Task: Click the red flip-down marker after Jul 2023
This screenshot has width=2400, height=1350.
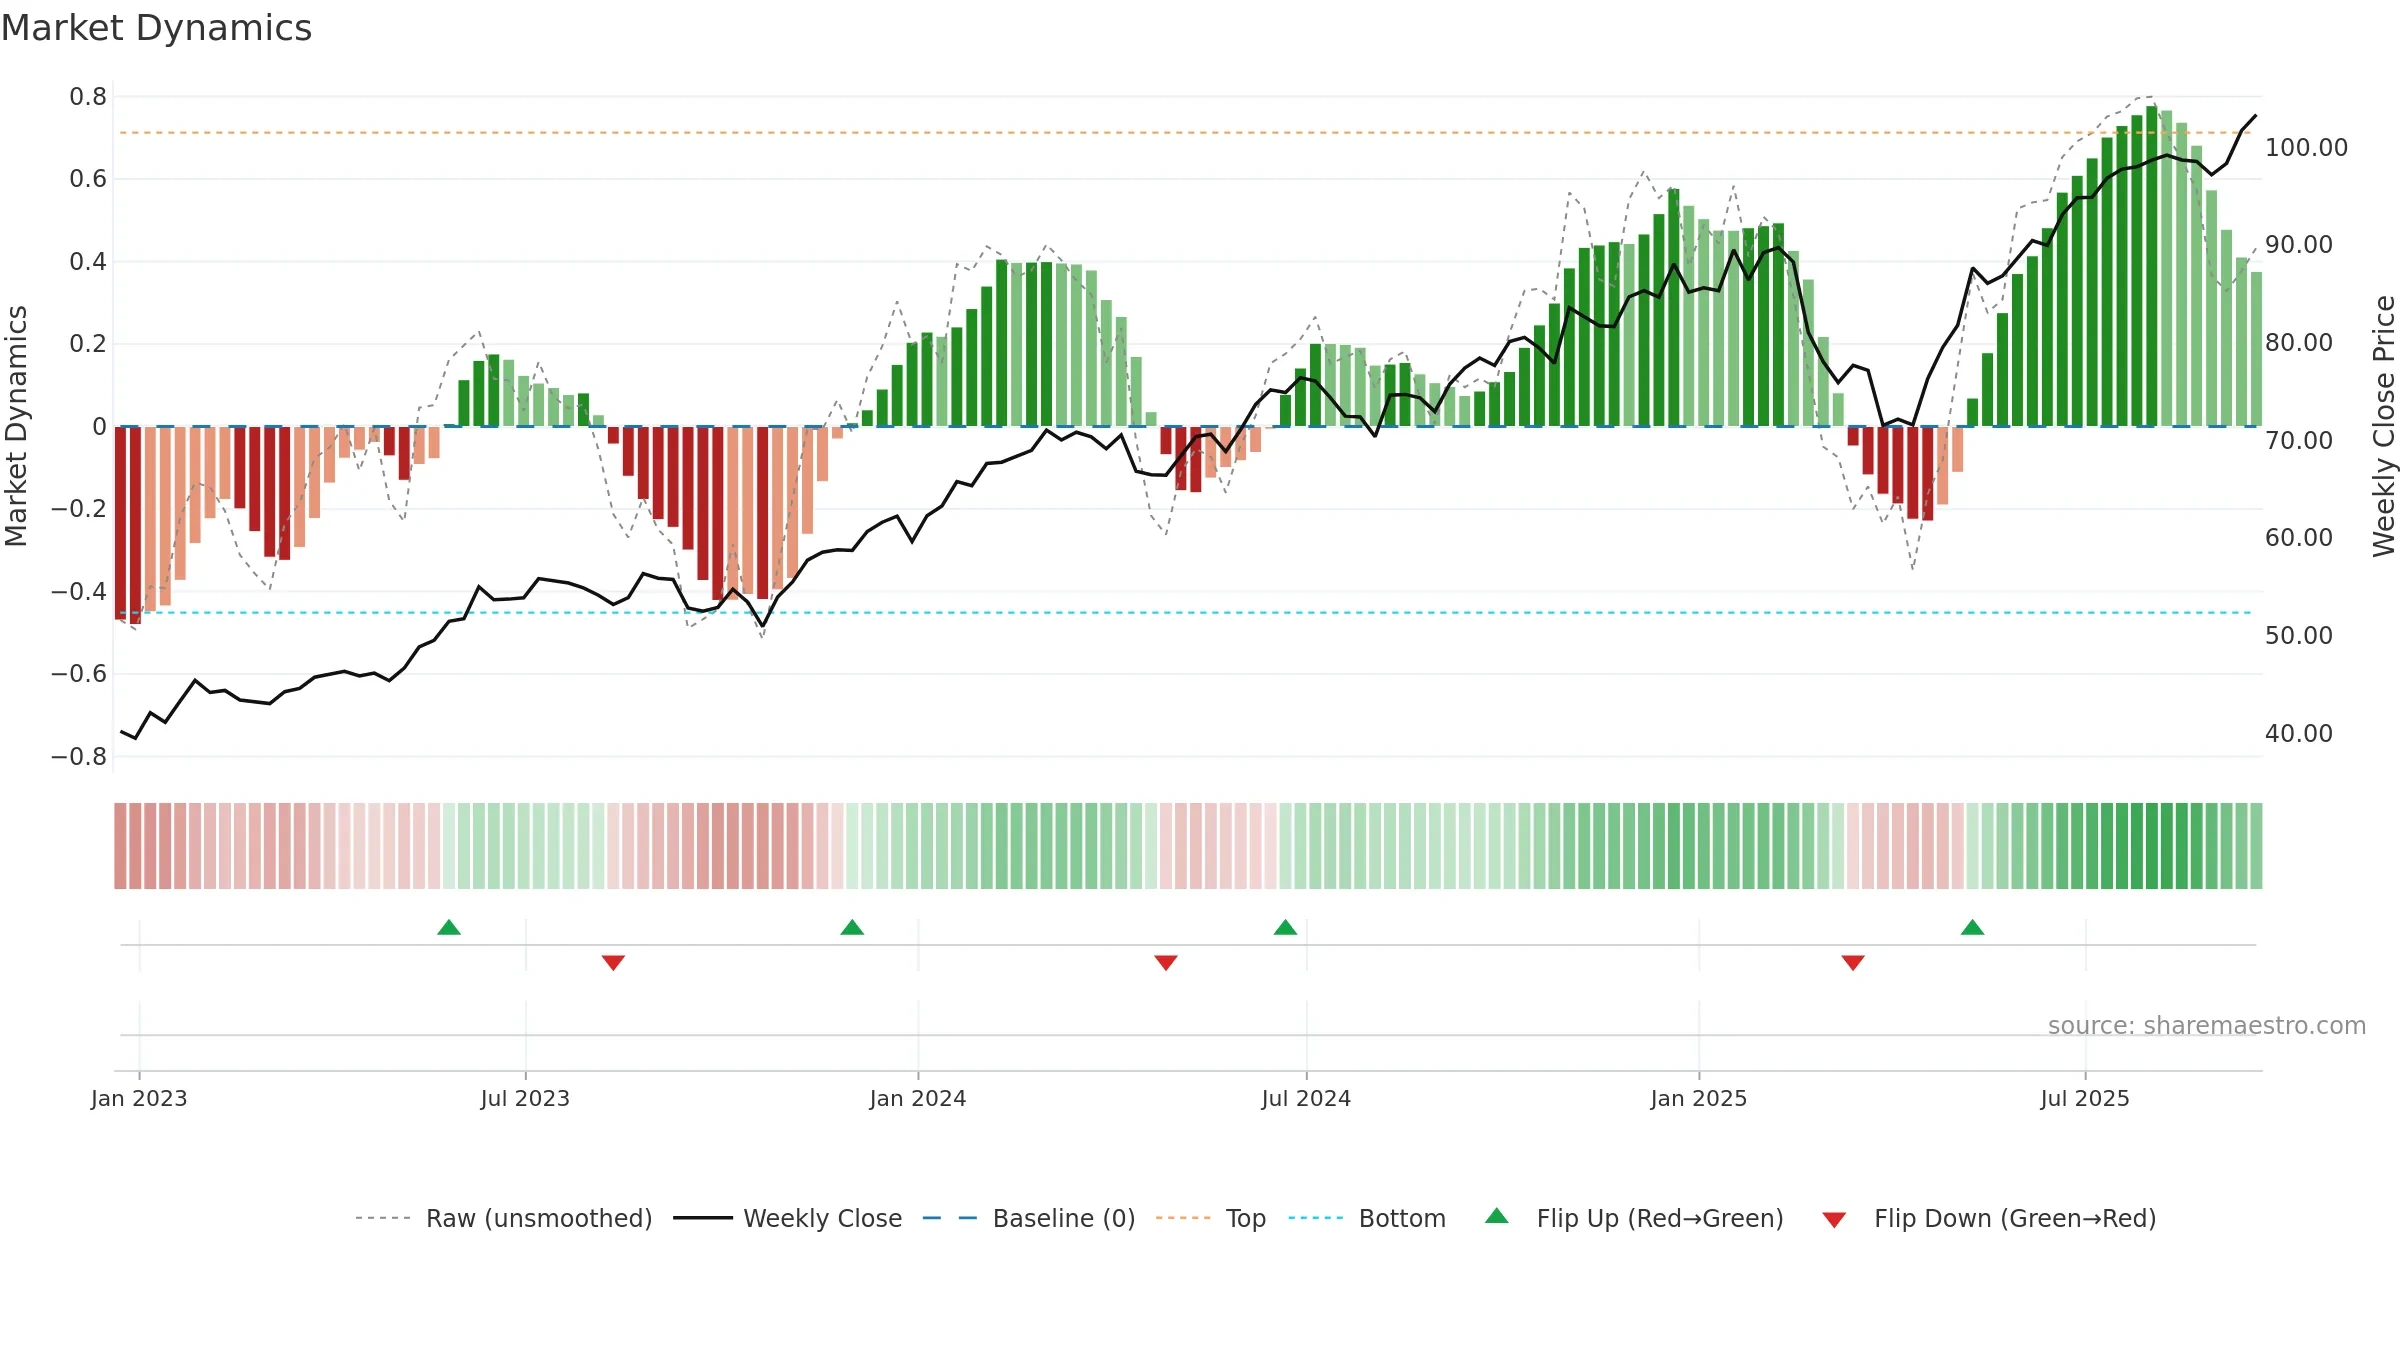Action: click(613, 962)
